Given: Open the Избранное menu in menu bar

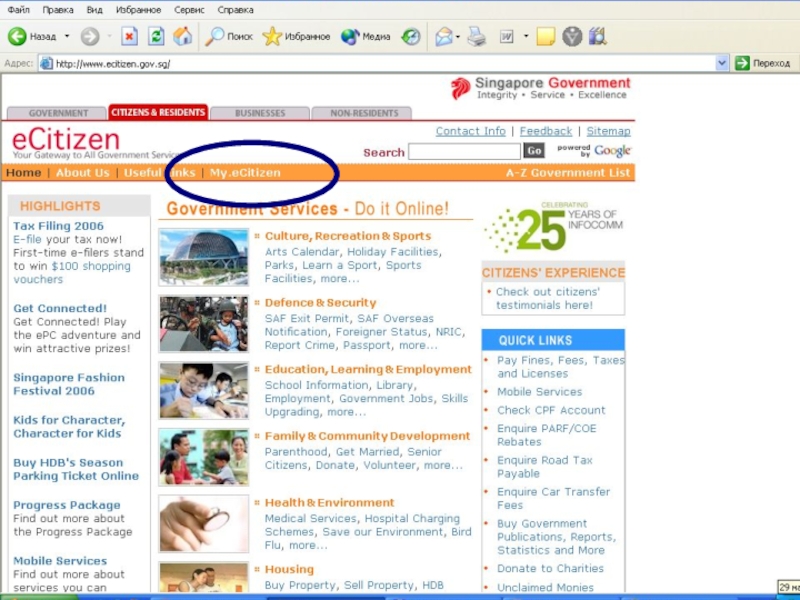Looking at the screenshot, I should 138,10.
